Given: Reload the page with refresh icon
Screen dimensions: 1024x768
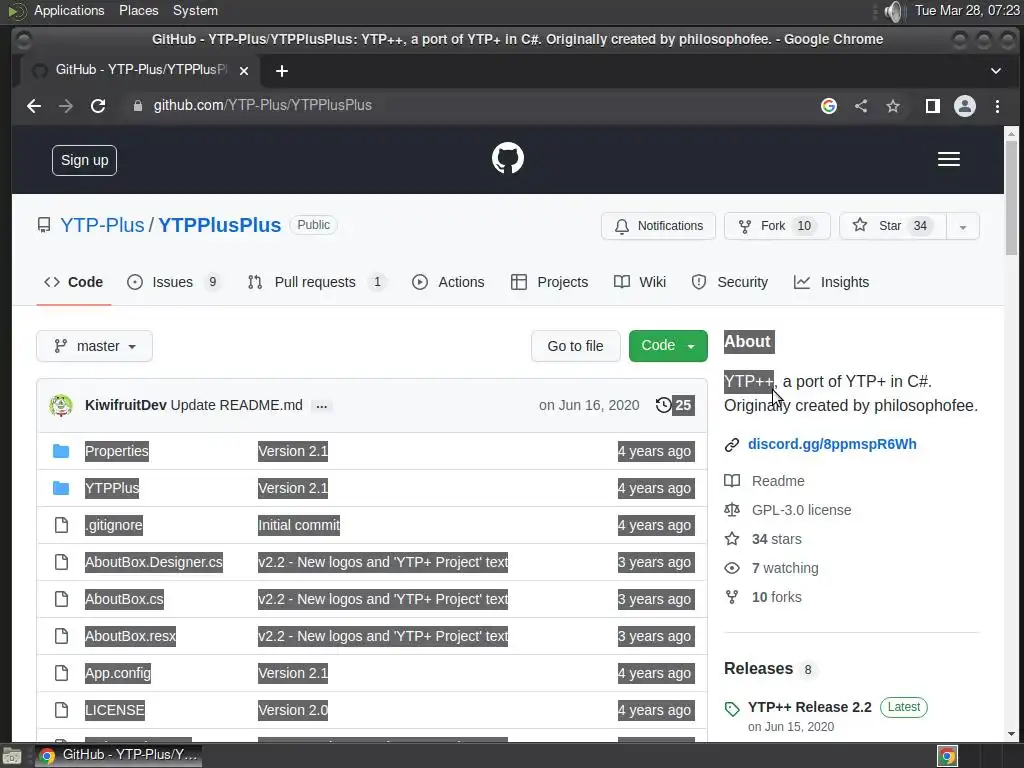Looking at the screenshot, I should [x=98, y=106].
